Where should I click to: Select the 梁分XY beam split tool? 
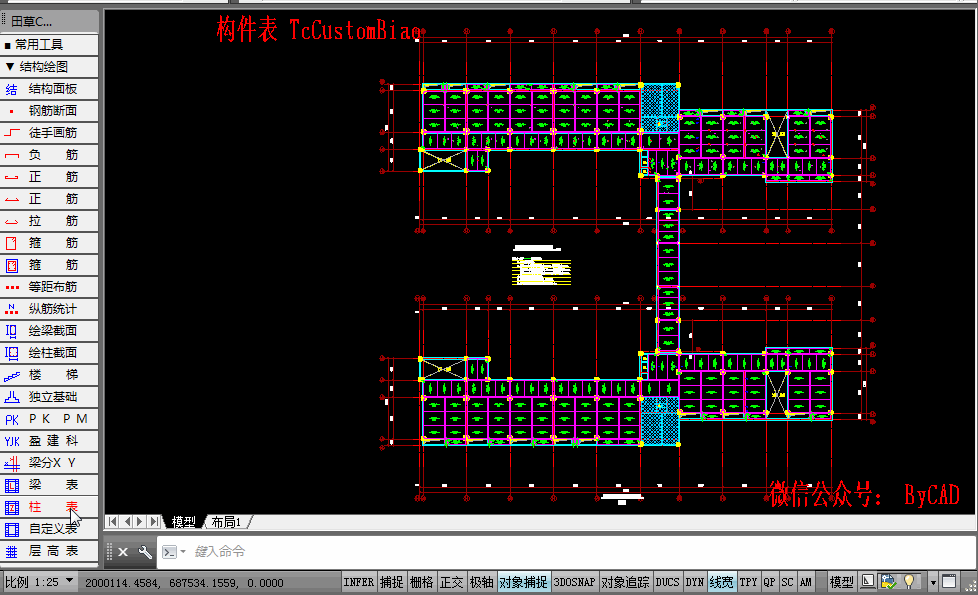point(49,463)
